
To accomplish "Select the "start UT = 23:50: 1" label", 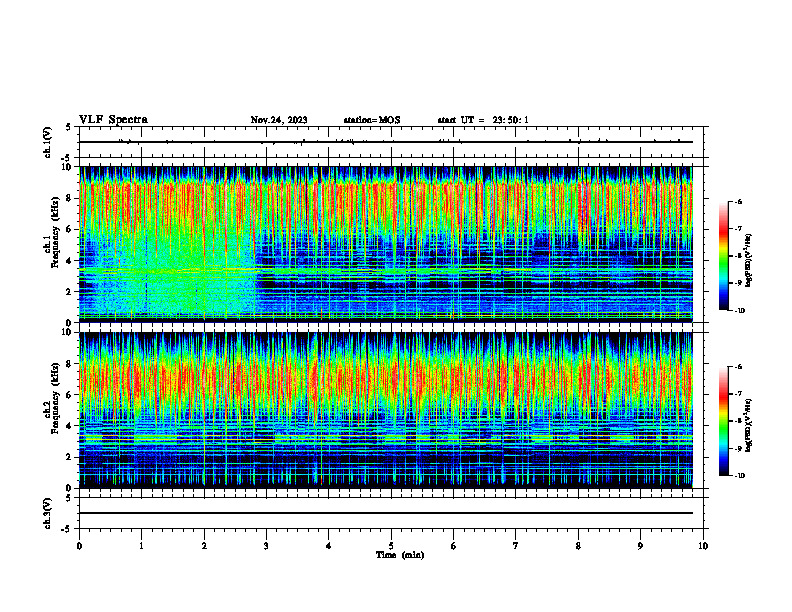I will point(483,120).
